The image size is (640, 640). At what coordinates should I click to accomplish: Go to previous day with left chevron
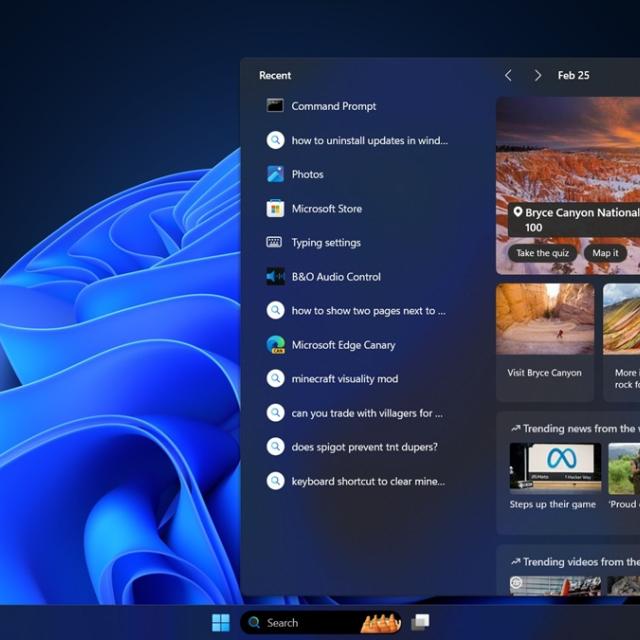click(508, 75)
